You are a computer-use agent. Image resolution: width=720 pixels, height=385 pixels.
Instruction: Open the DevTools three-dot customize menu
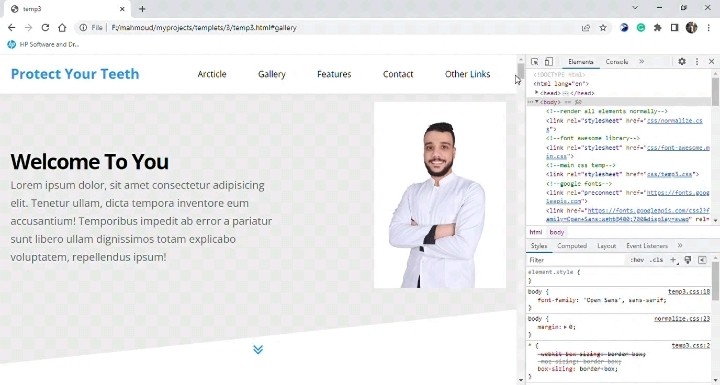click(697, 62)
